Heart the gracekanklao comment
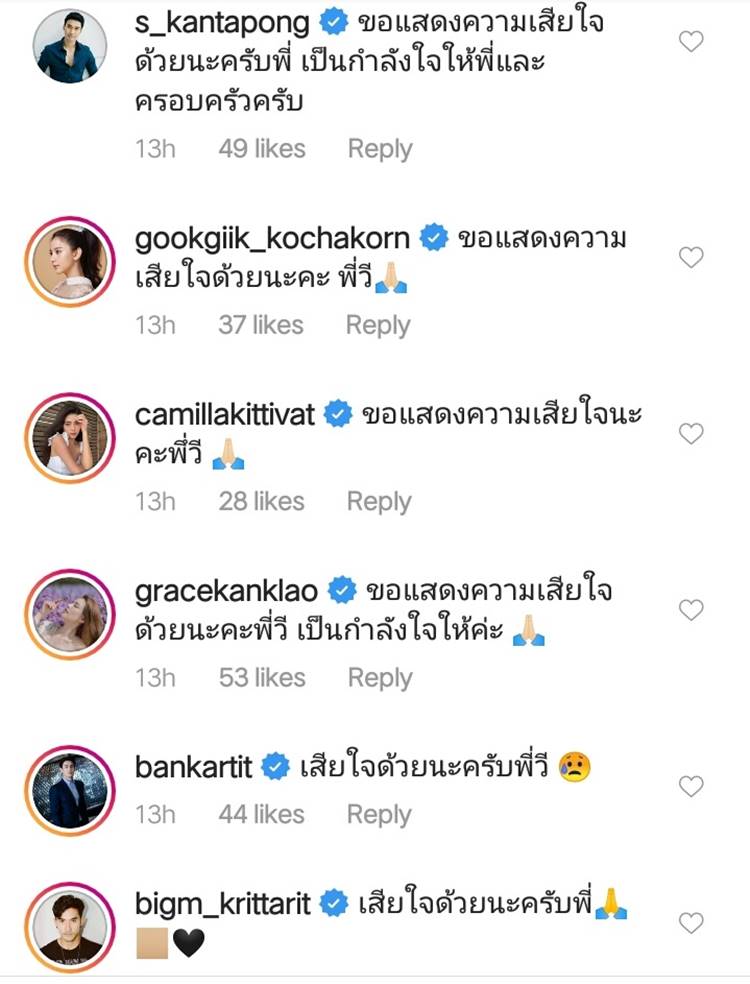Screen dimensions: 750x984 click(x=691, y=609)
